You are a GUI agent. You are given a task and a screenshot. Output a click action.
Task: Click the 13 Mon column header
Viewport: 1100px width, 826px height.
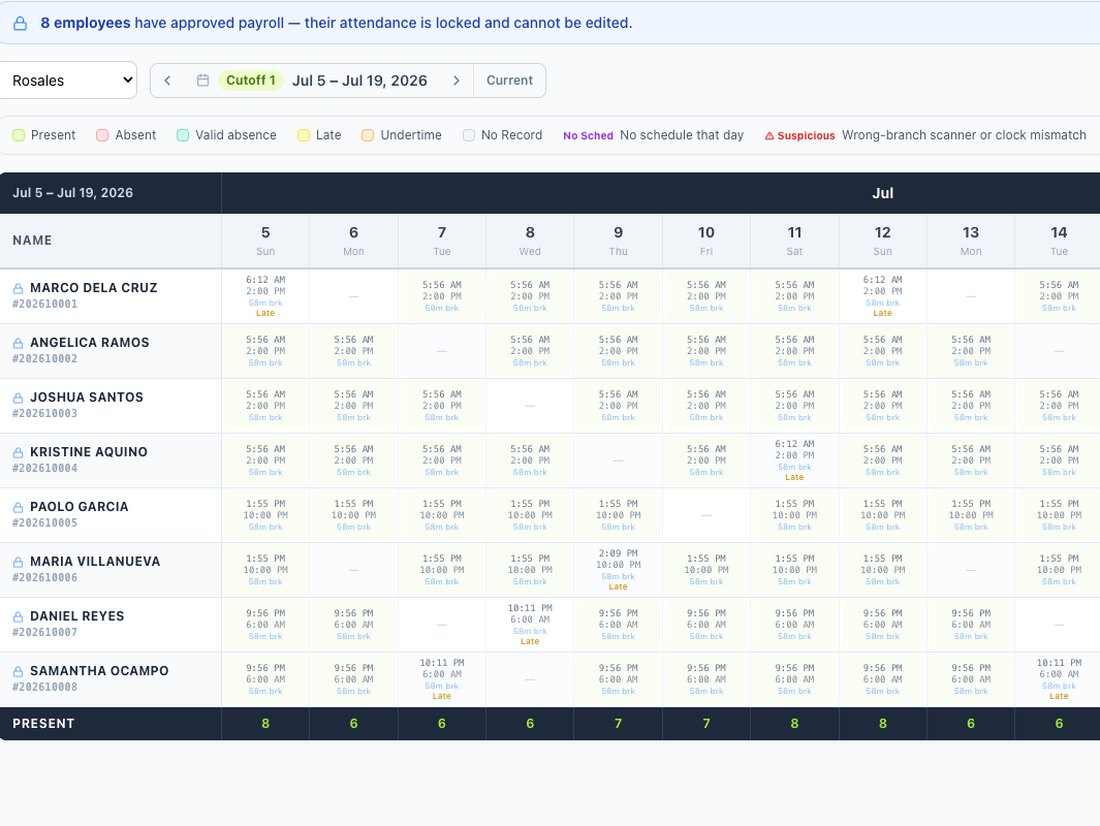click(x=971, y=241)
